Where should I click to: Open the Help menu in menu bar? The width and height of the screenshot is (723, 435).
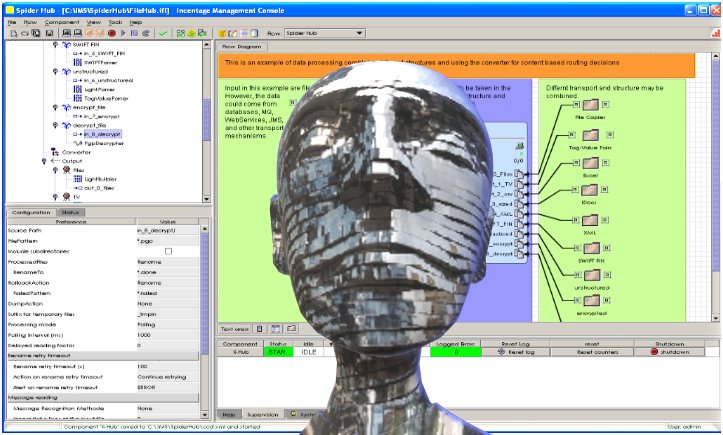136,22
